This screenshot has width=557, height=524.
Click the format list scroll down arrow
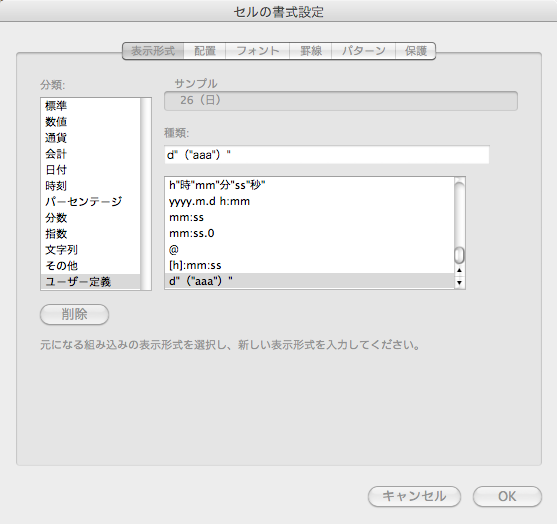click(x=459, y=283)
